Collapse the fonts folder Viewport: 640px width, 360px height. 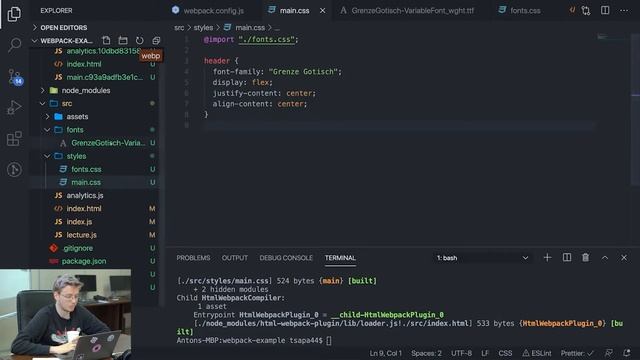tap(75, 129)
